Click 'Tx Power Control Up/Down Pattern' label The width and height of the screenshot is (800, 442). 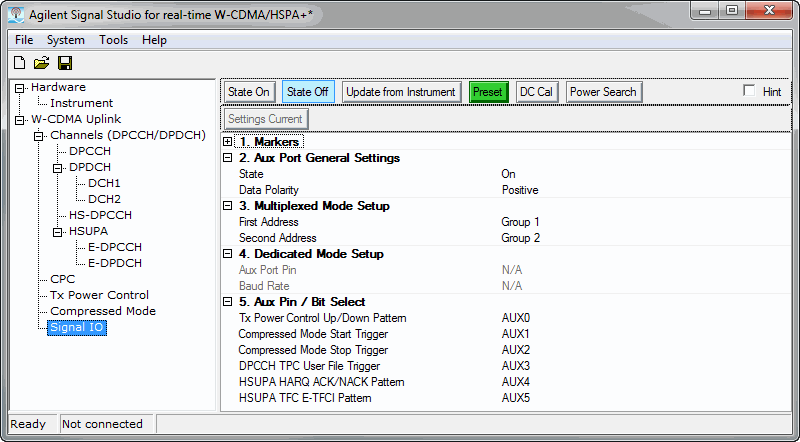tap(322, 318)
